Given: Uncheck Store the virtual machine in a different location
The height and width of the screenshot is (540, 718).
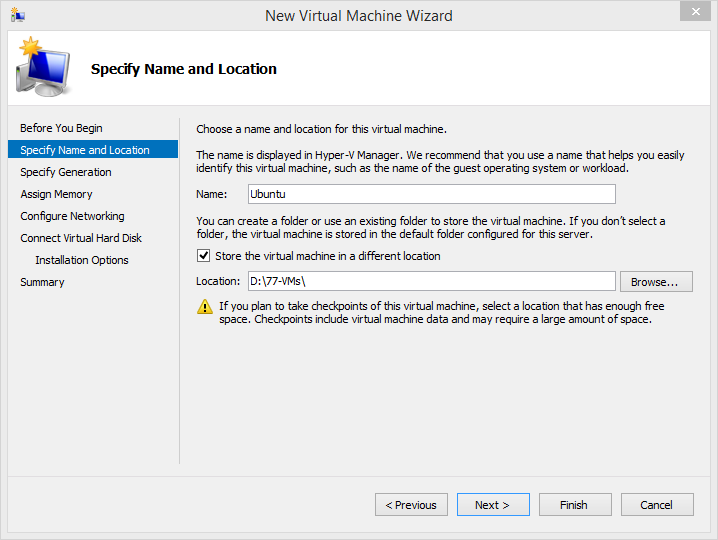Looking at the screenshot, I should click(204, 256).
